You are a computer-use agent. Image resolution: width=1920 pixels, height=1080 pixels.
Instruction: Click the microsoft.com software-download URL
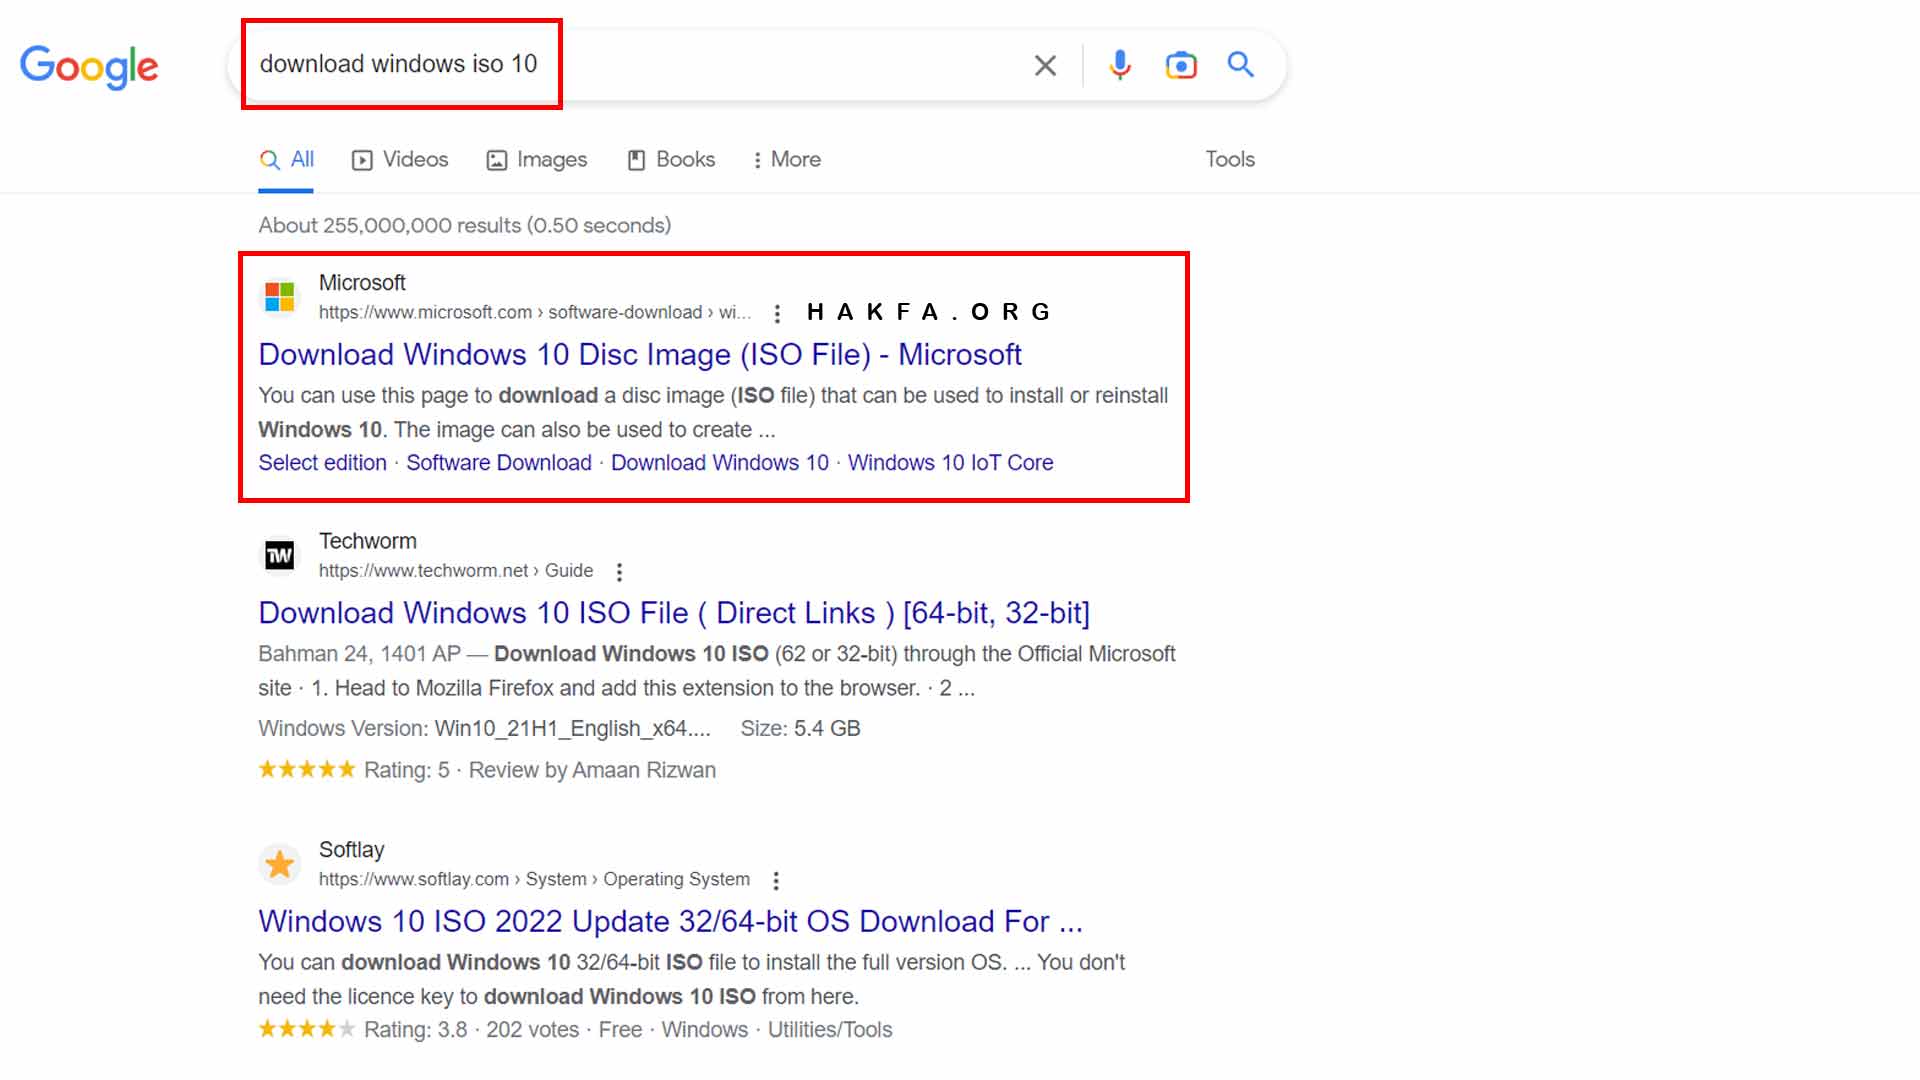coord(535,313)
